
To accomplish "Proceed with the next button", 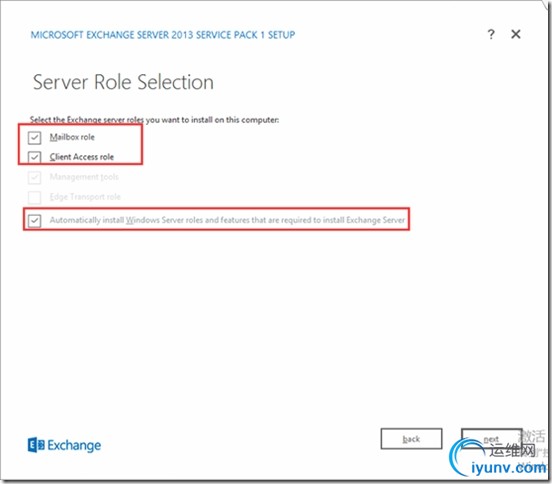I will click(x=491, y=439).
